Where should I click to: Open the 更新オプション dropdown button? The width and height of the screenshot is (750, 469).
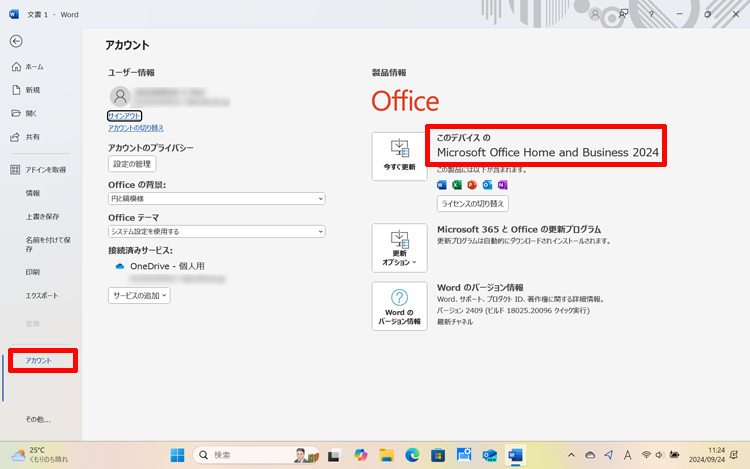click(399, 248)
